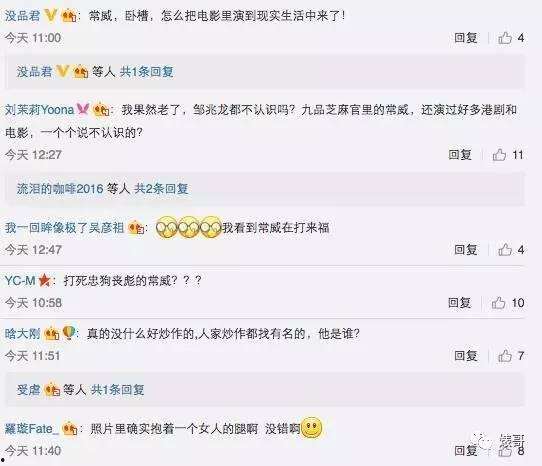542x466 pixels.
Task: Click the pink butterfly badge beside 刘茉莉Yoona
Action: coord(83,110)
